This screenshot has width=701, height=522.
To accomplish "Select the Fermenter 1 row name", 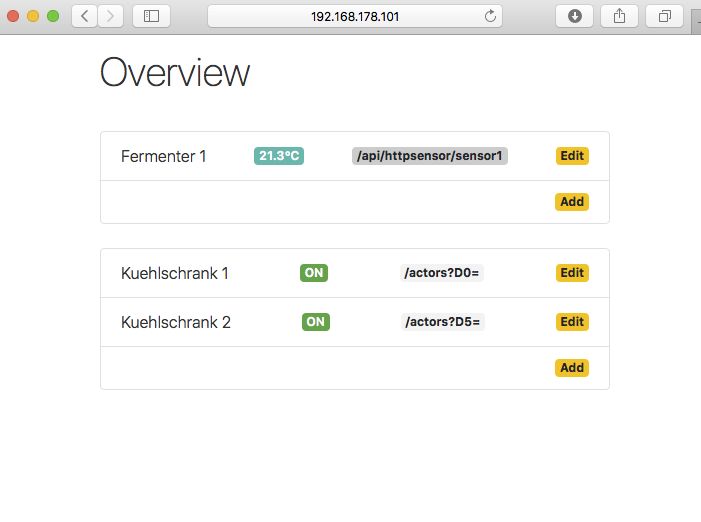I will 164,156.
